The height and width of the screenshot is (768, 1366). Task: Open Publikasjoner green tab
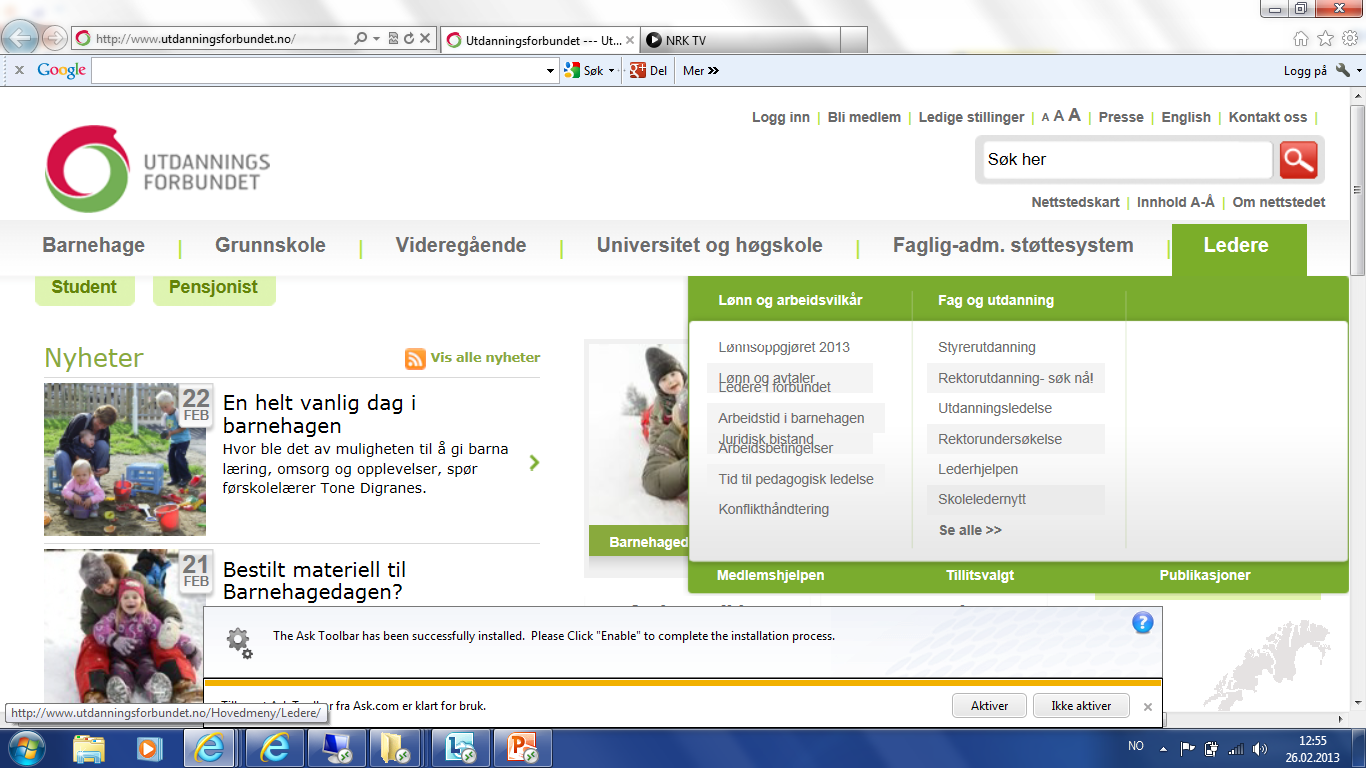coord(1205,575)
